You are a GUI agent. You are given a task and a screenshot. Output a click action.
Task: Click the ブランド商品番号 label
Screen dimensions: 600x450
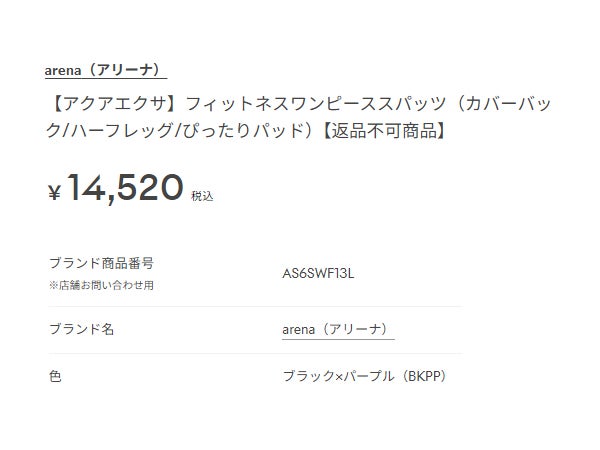point(101,263)
